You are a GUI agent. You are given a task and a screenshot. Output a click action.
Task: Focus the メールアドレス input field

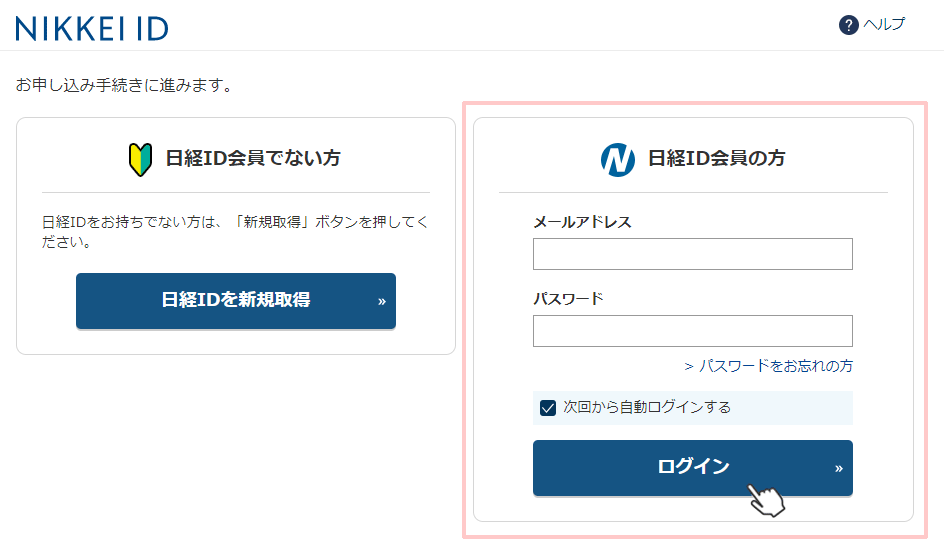point(692,254)
